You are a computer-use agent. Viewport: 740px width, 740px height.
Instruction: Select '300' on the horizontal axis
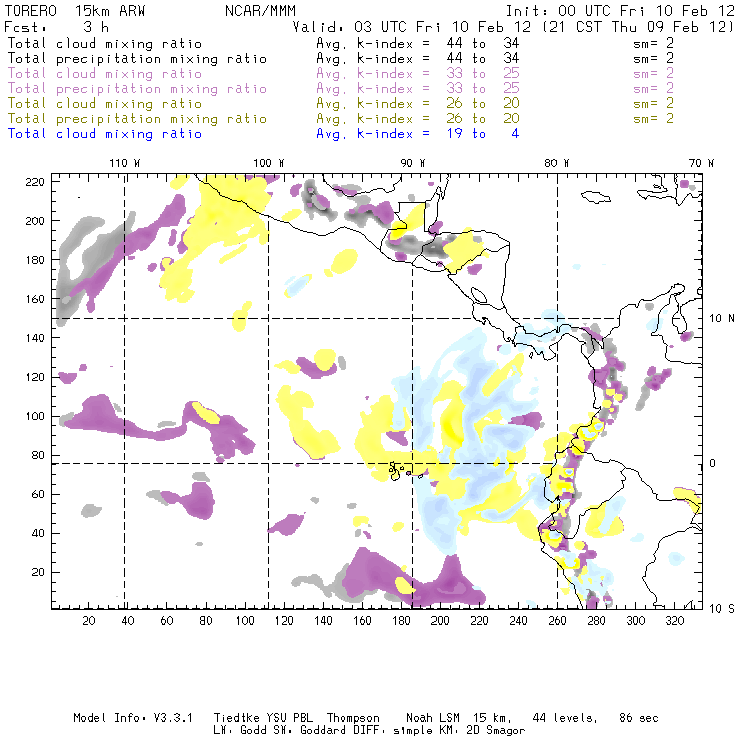[x=636, y=621]
